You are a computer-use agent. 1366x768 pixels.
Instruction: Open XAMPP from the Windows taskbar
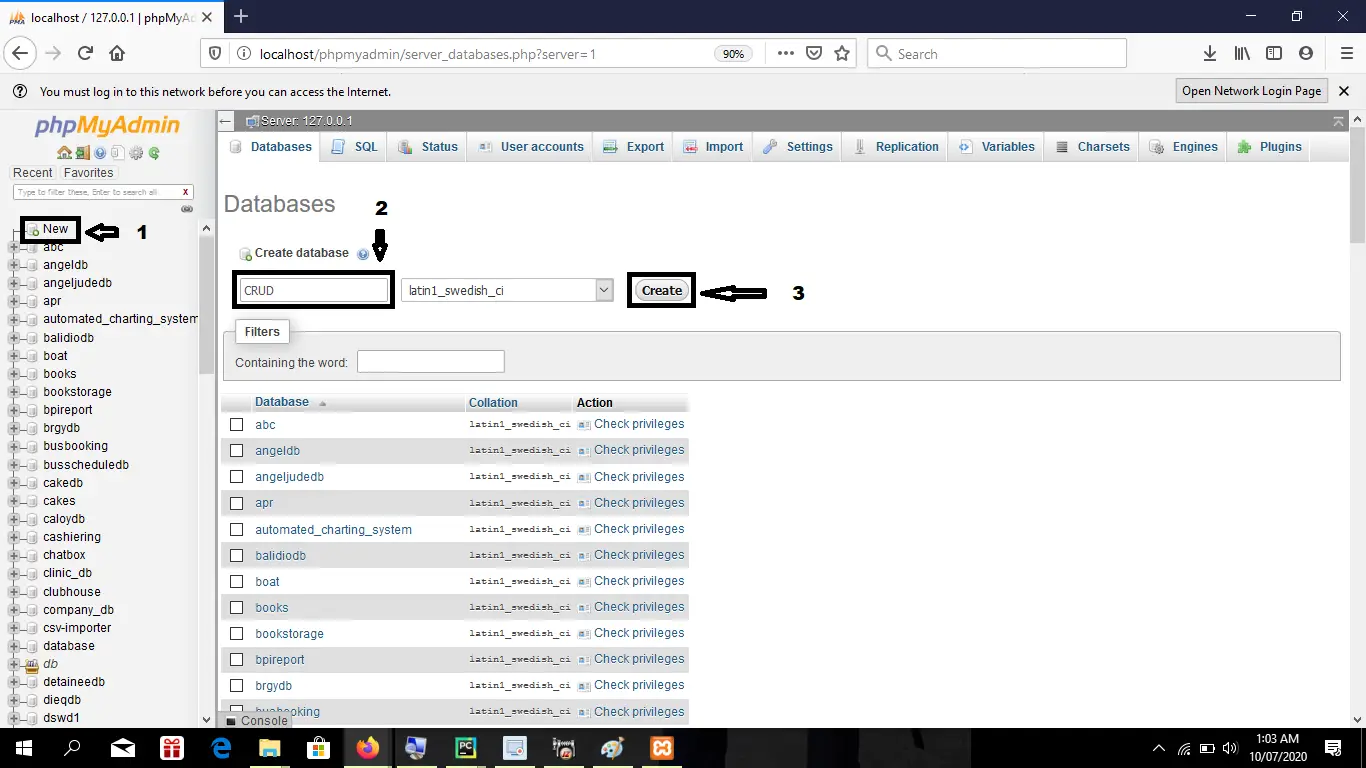point(662,747)
